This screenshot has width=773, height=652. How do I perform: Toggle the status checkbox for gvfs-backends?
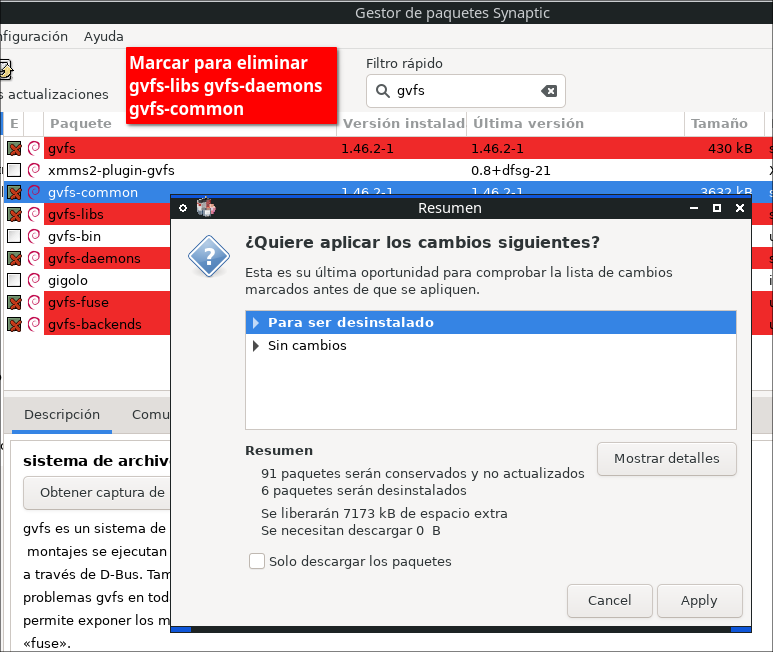[x=14, y=324]
